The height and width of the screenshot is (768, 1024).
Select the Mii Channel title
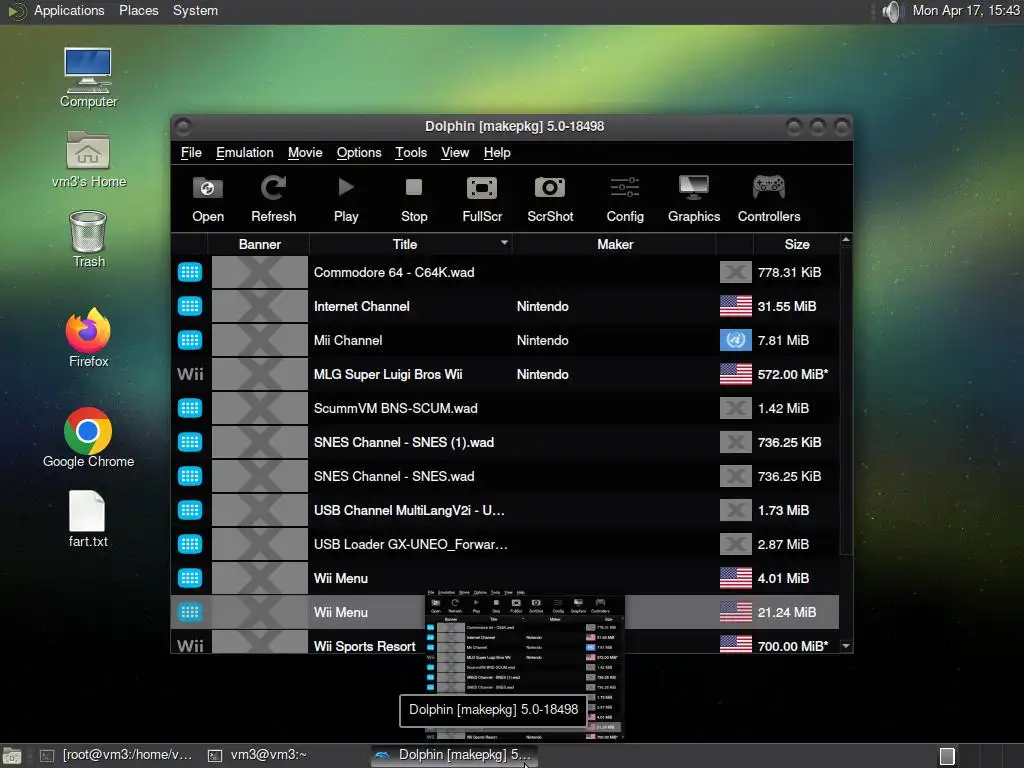(347, 340)
